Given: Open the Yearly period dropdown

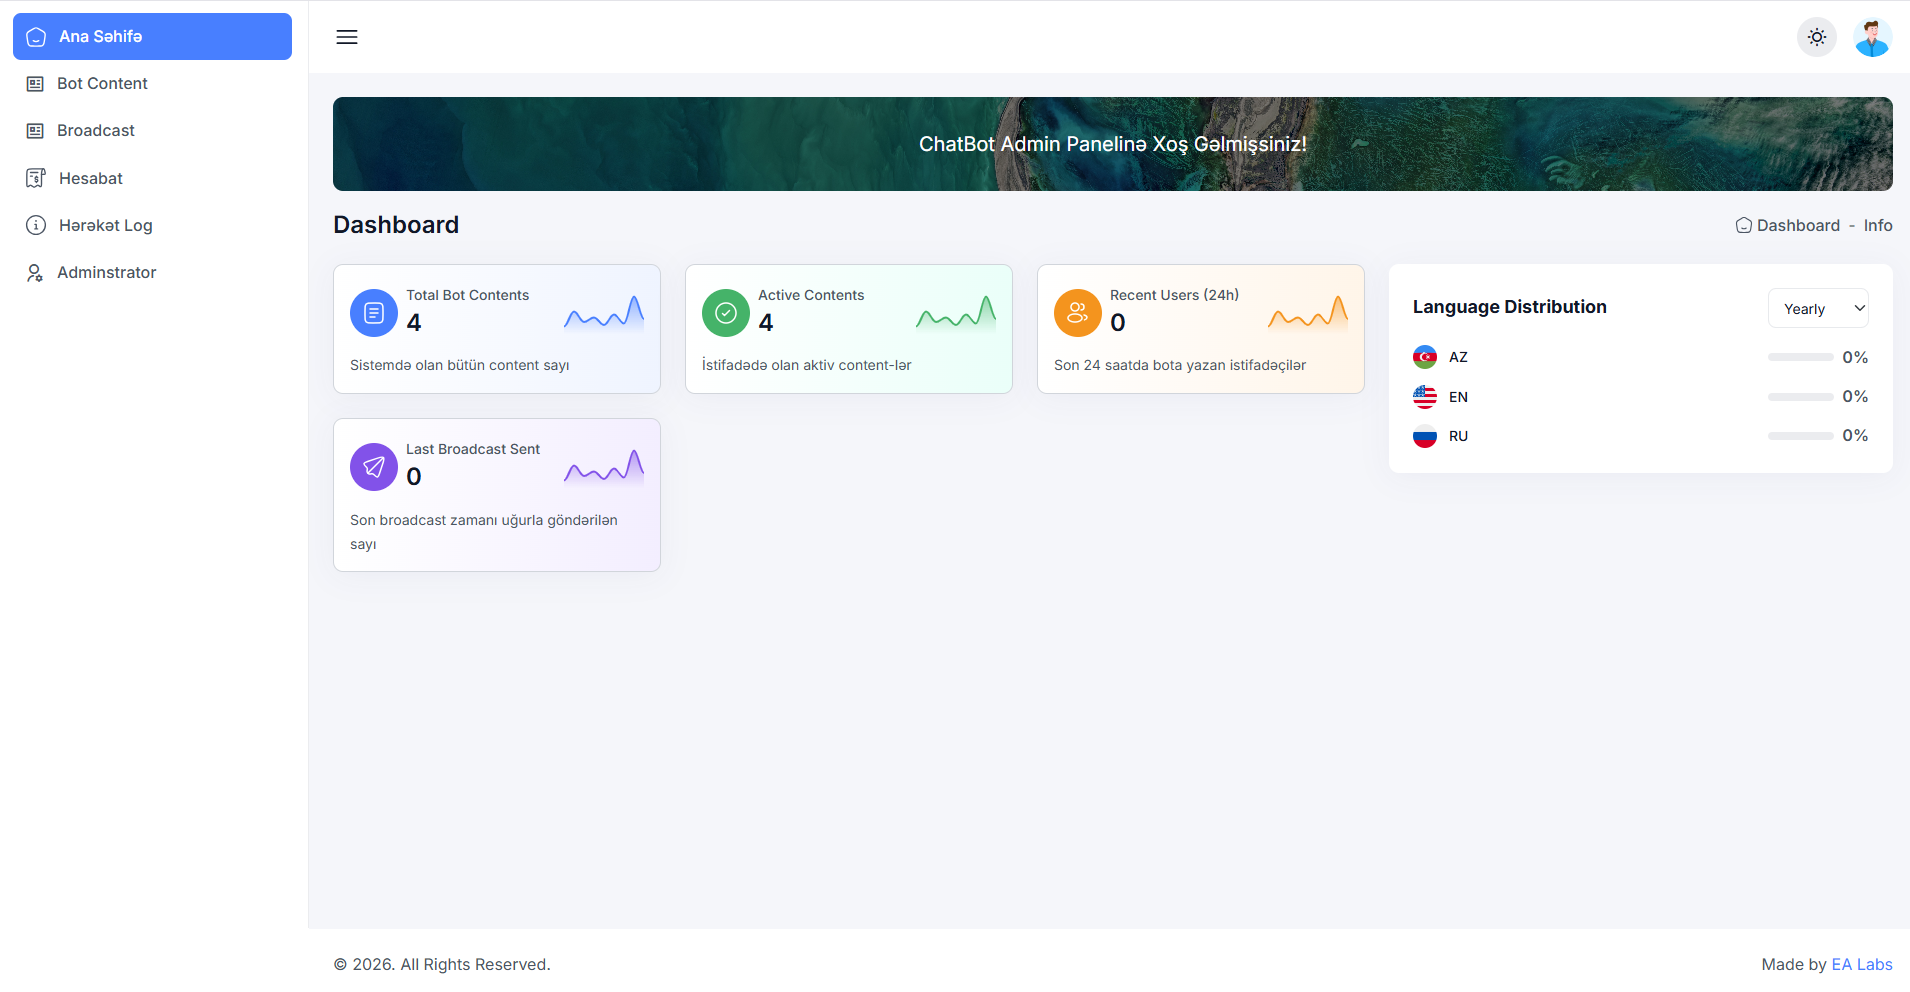Looking at the screenshot, I should pyautogui.click(x=1818, y=308).
